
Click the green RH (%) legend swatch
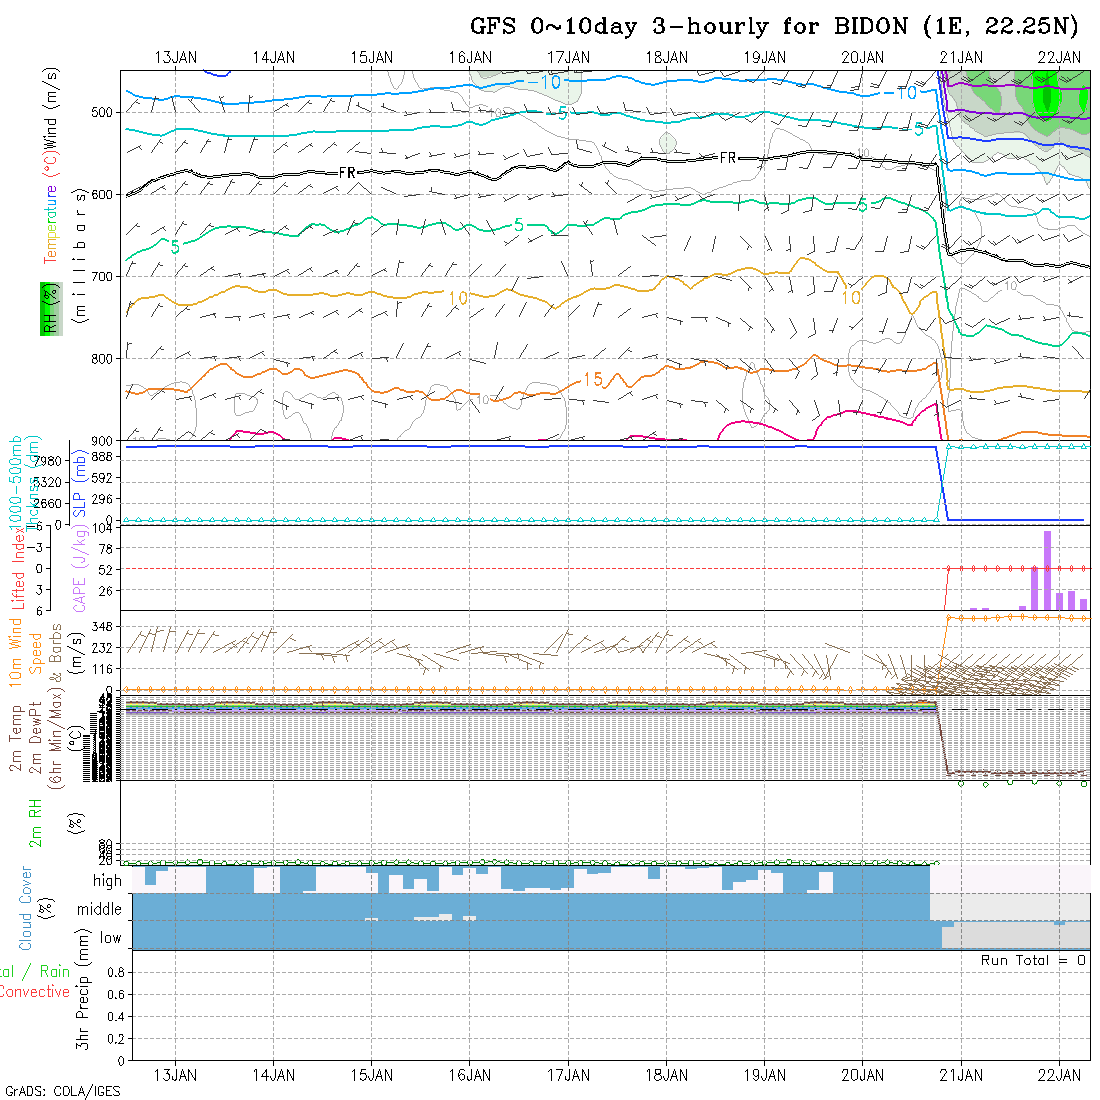coord(47,308)
